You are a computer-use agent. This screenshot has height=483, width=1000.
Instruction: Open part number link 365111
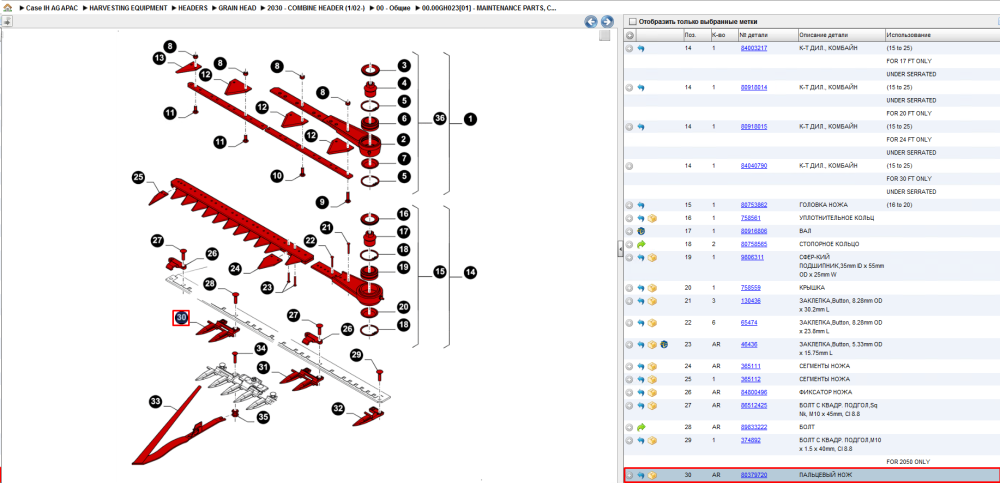pyautogui.click(x=750, y=366)
